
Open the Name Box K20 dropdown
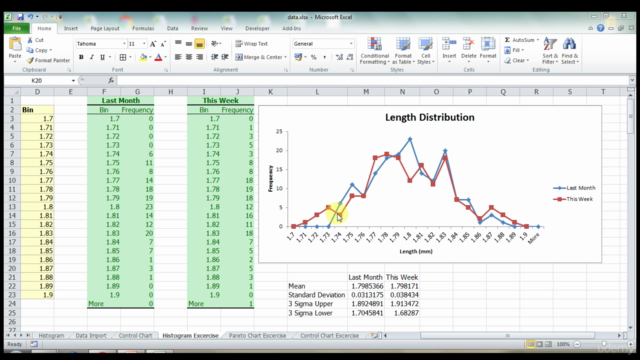(x=73, y=80)
